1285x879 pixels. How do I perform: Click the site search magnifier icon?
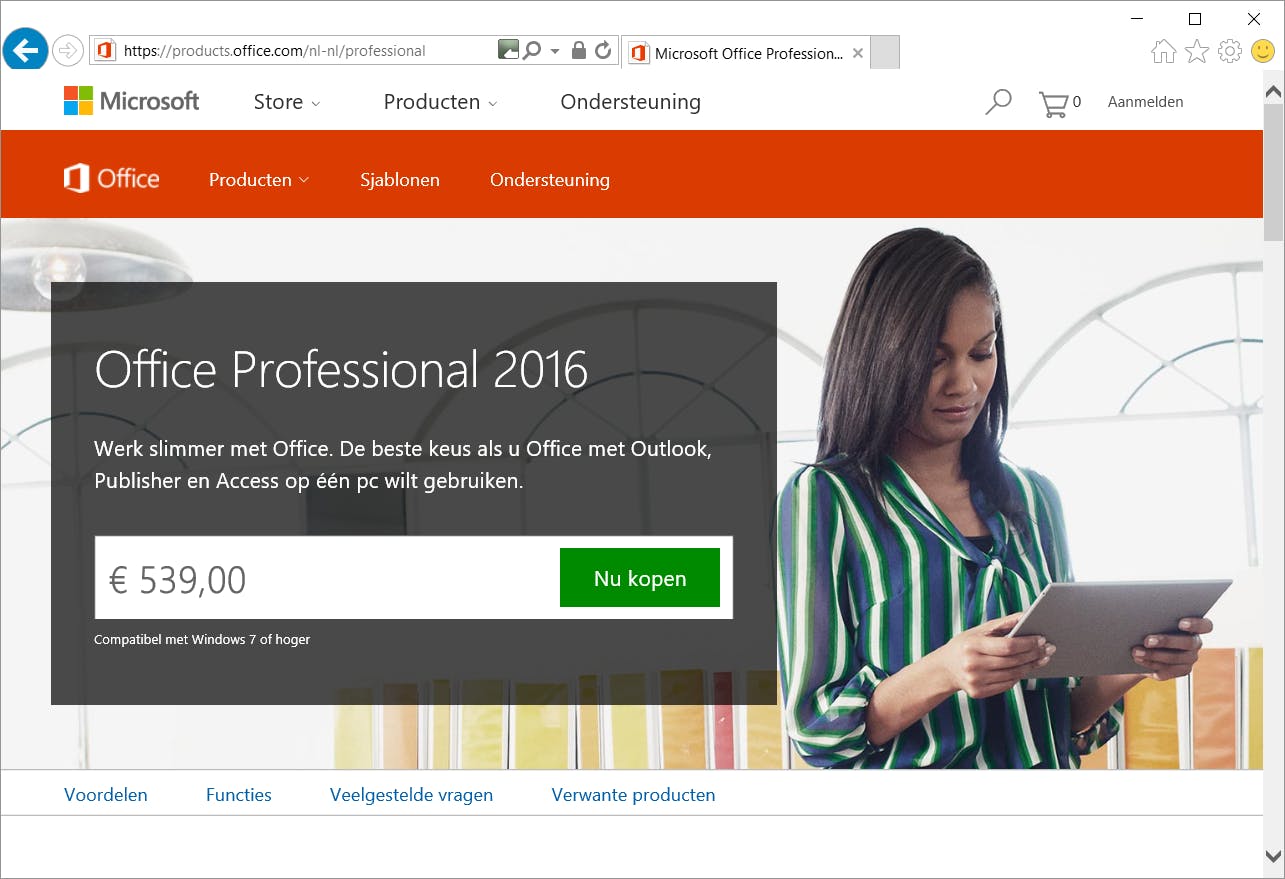[998, 102]
